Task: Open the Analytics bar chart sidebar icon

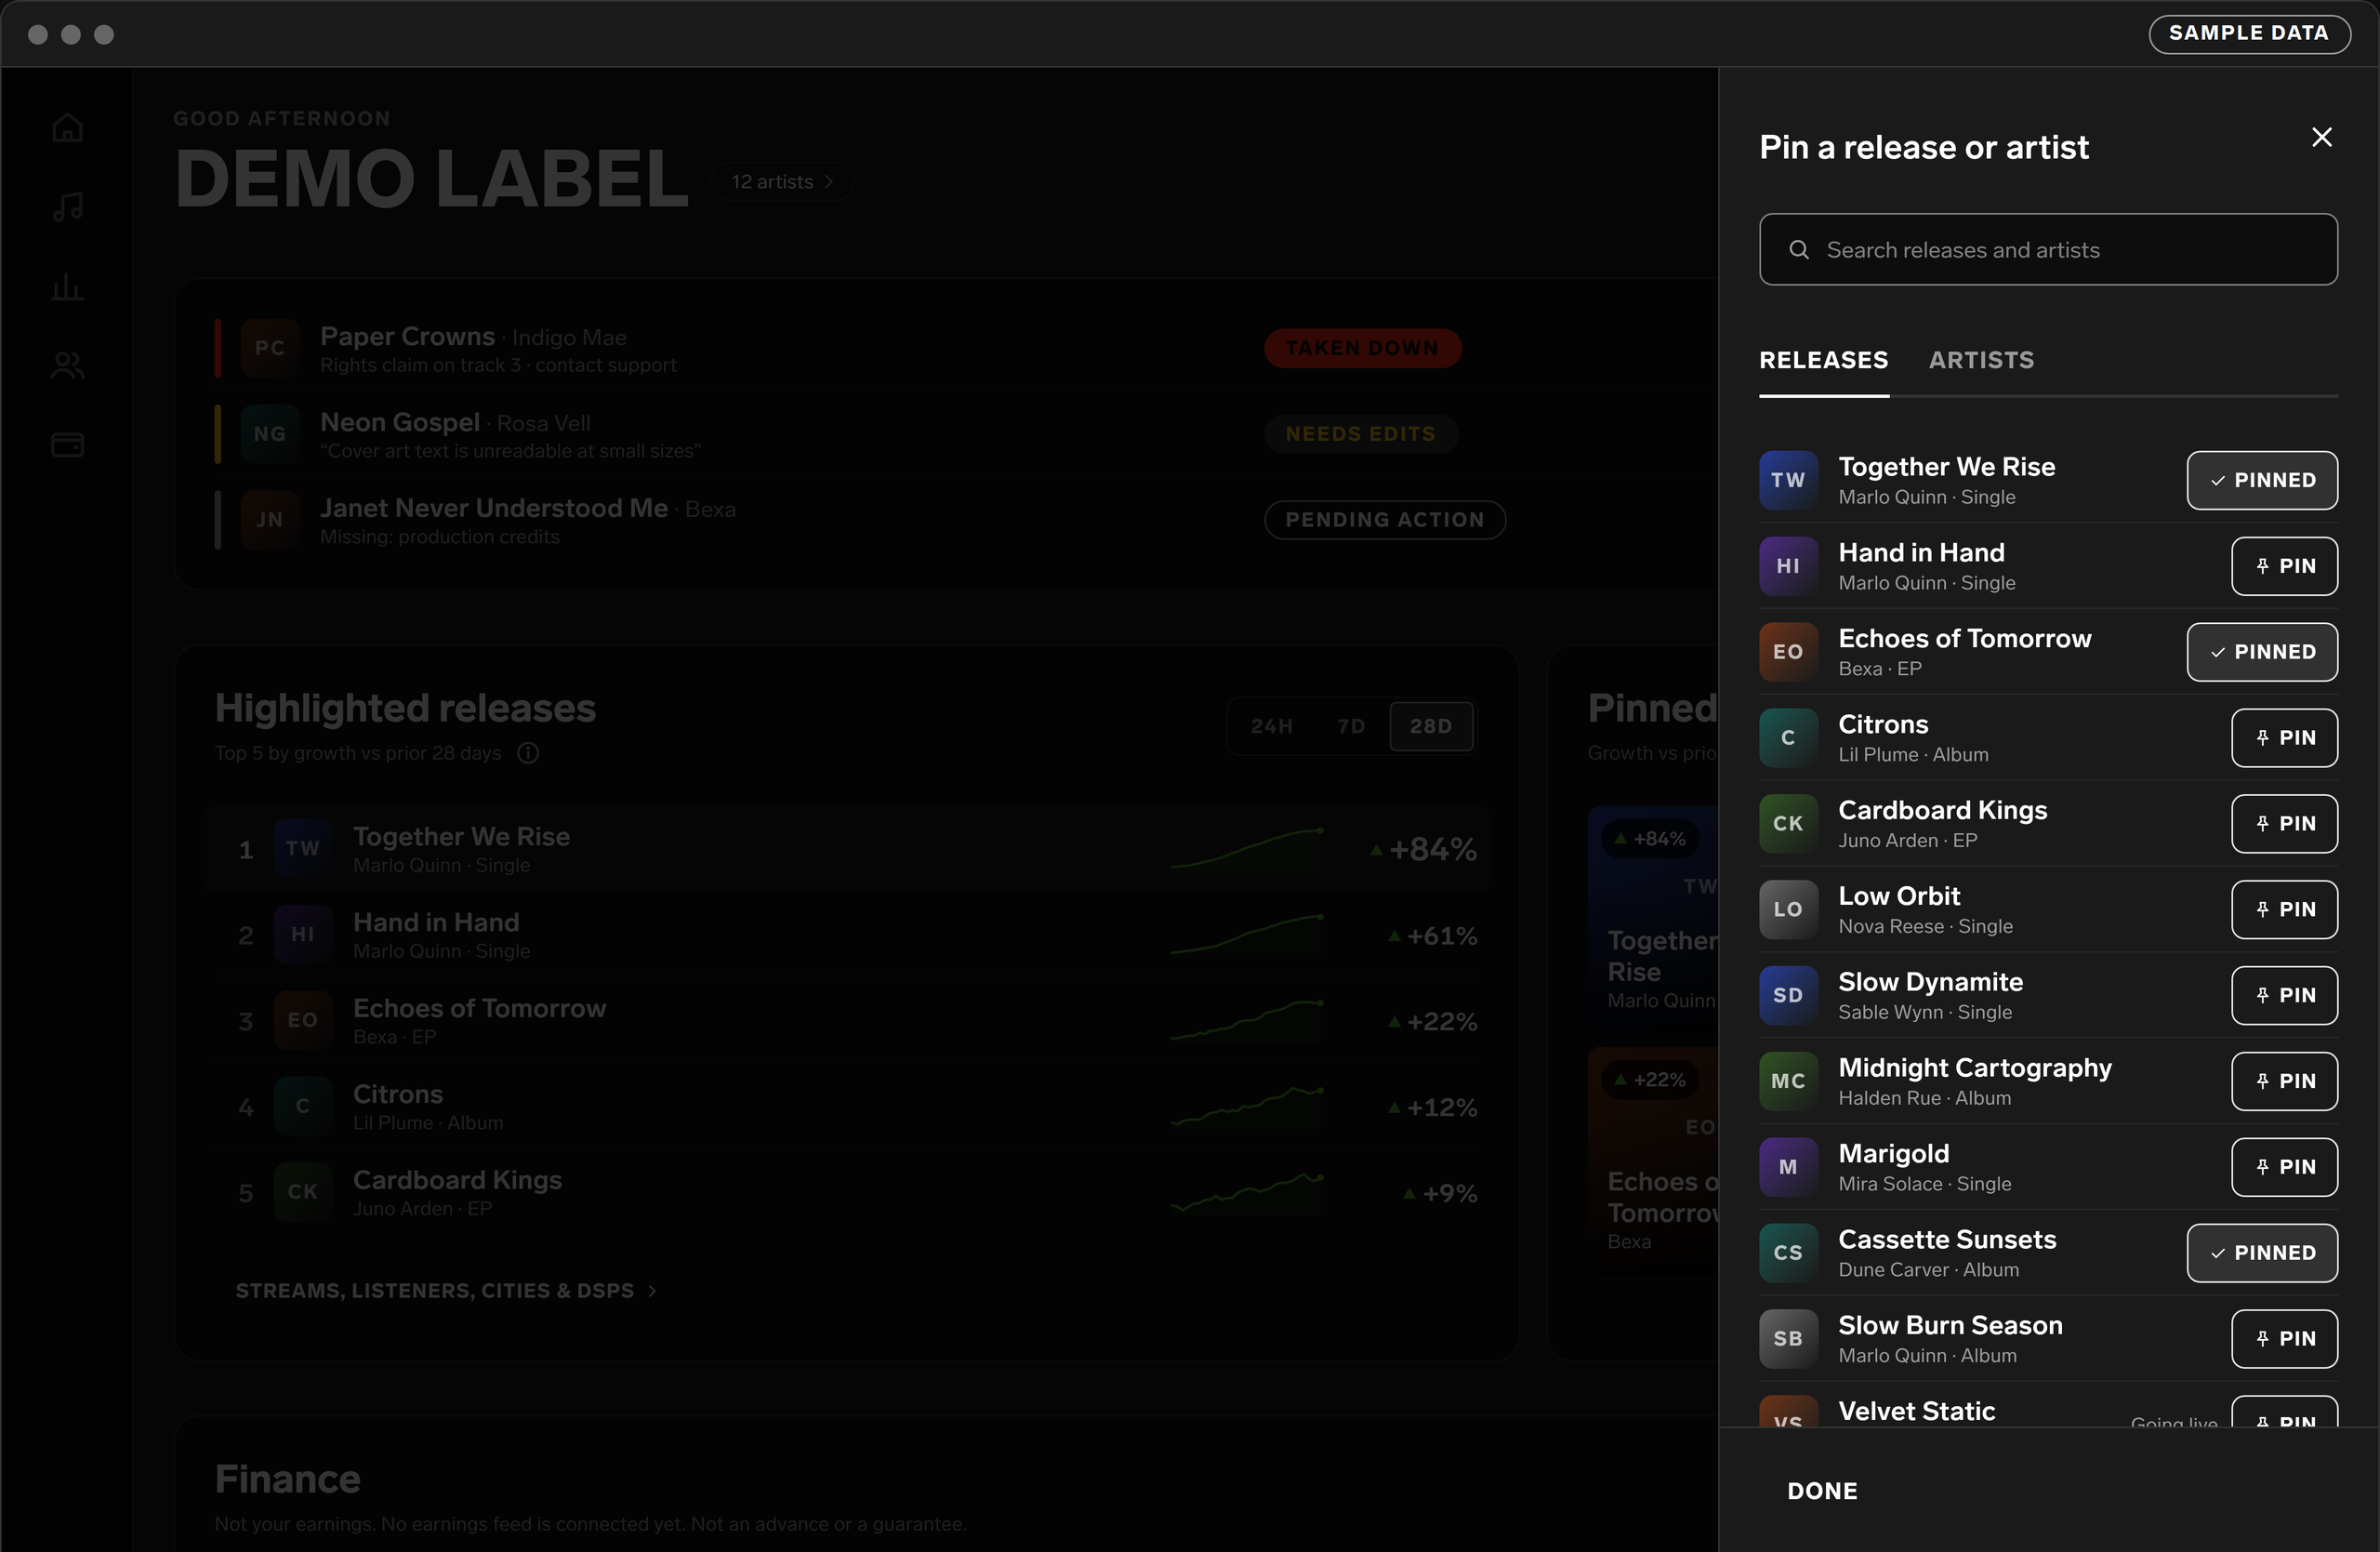Action: point(67,286)
